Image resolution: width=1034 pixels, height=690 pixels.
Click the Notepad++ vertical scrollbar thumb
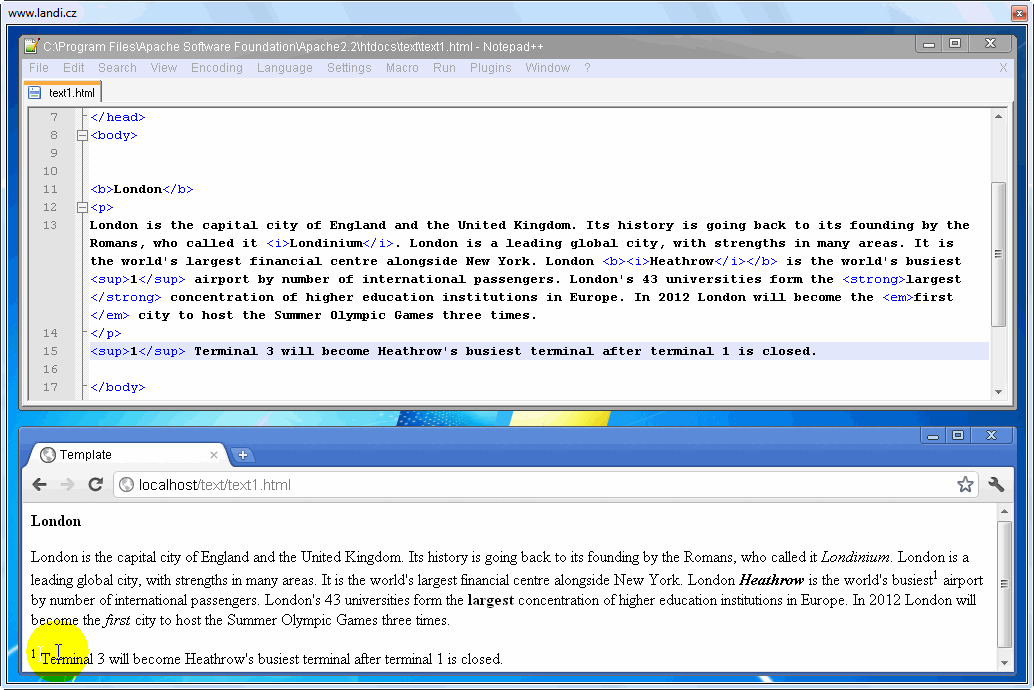tap(998, 254)
